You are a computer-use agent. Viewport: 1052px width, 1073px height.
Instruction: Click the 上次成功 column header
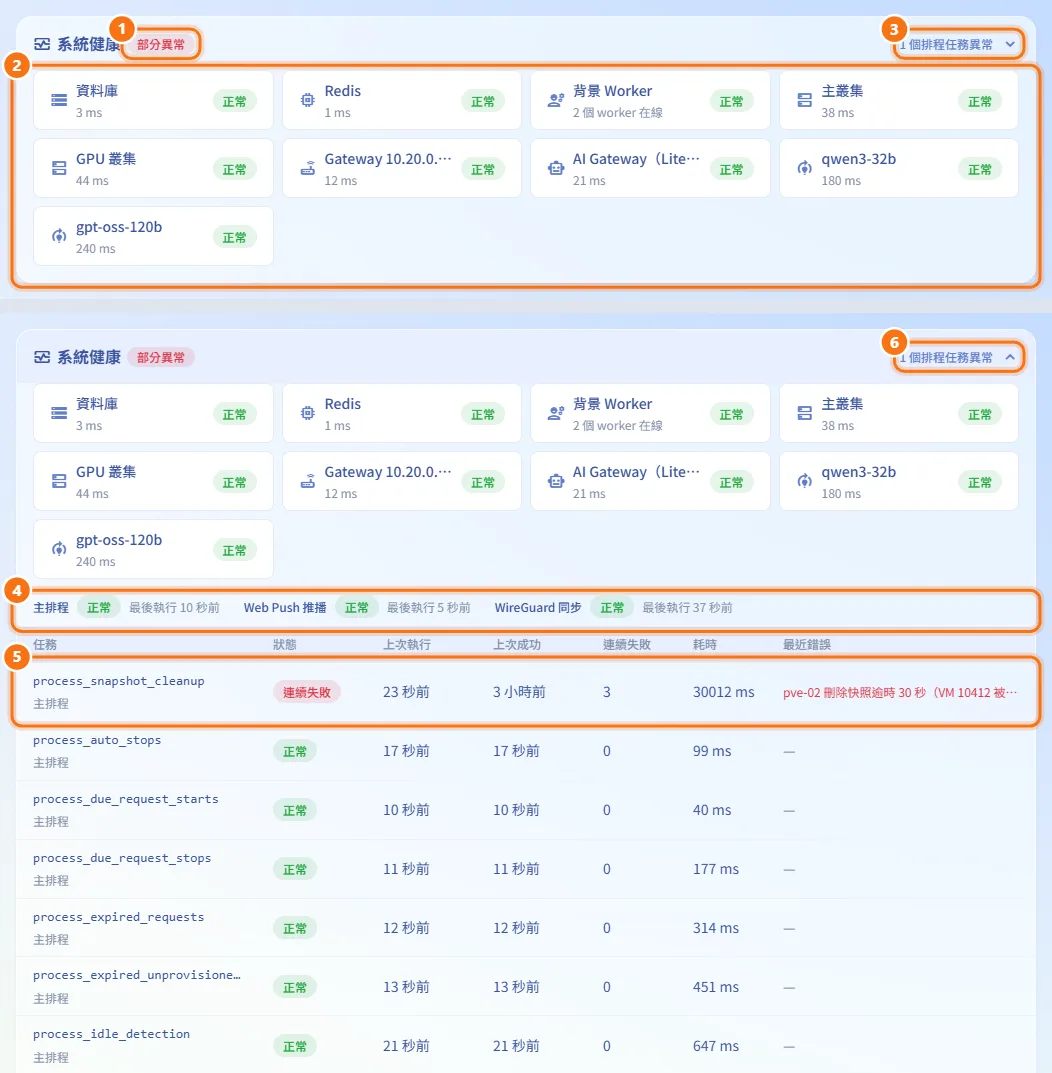click(x=517, y=645)
